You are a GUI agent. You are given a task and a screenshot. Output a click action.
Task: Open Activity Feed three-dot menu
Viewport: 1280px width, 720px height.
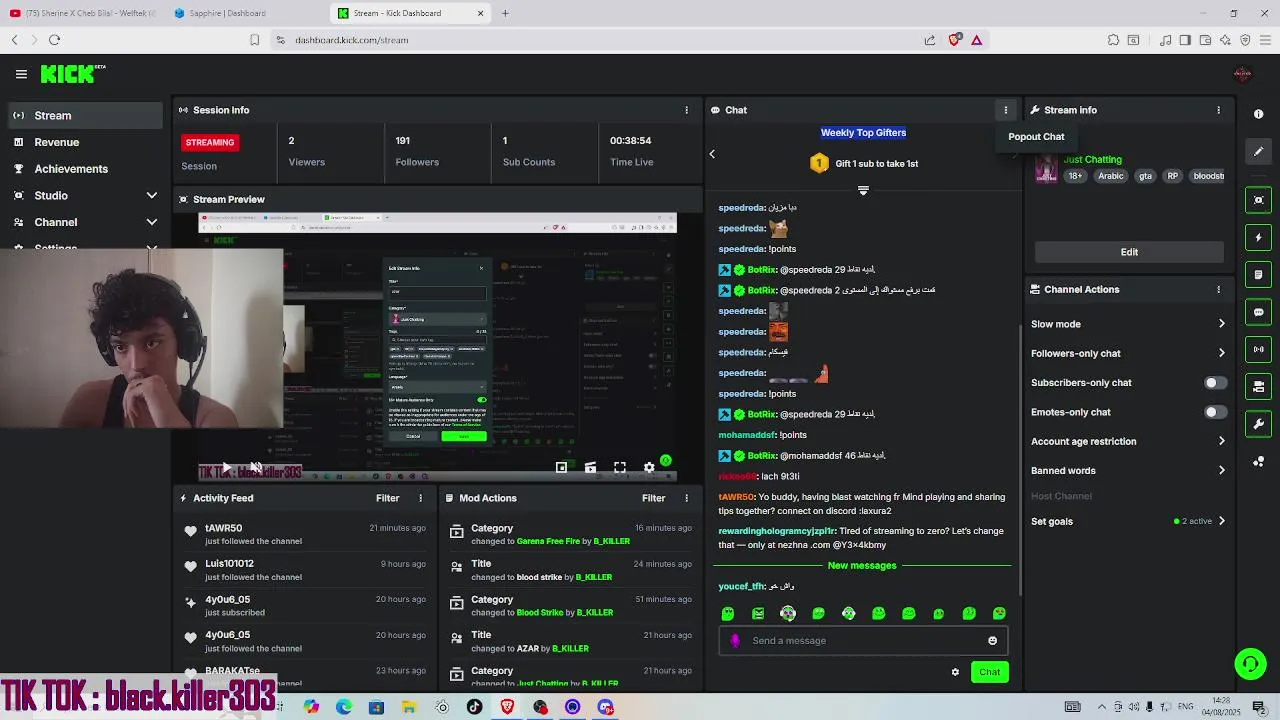tap(420, 498)
